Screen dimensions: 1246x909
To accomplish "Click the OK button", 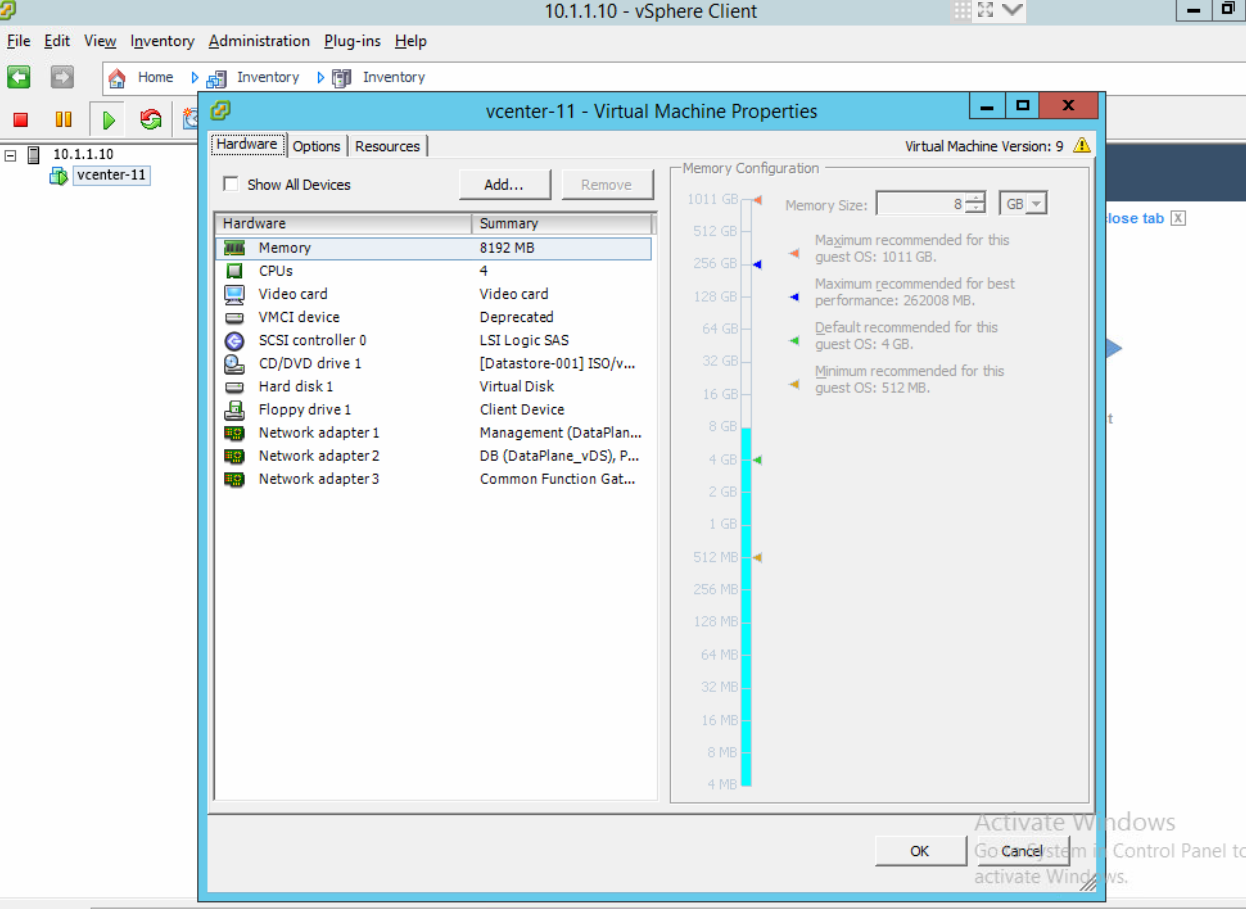I will coord(920,851).
